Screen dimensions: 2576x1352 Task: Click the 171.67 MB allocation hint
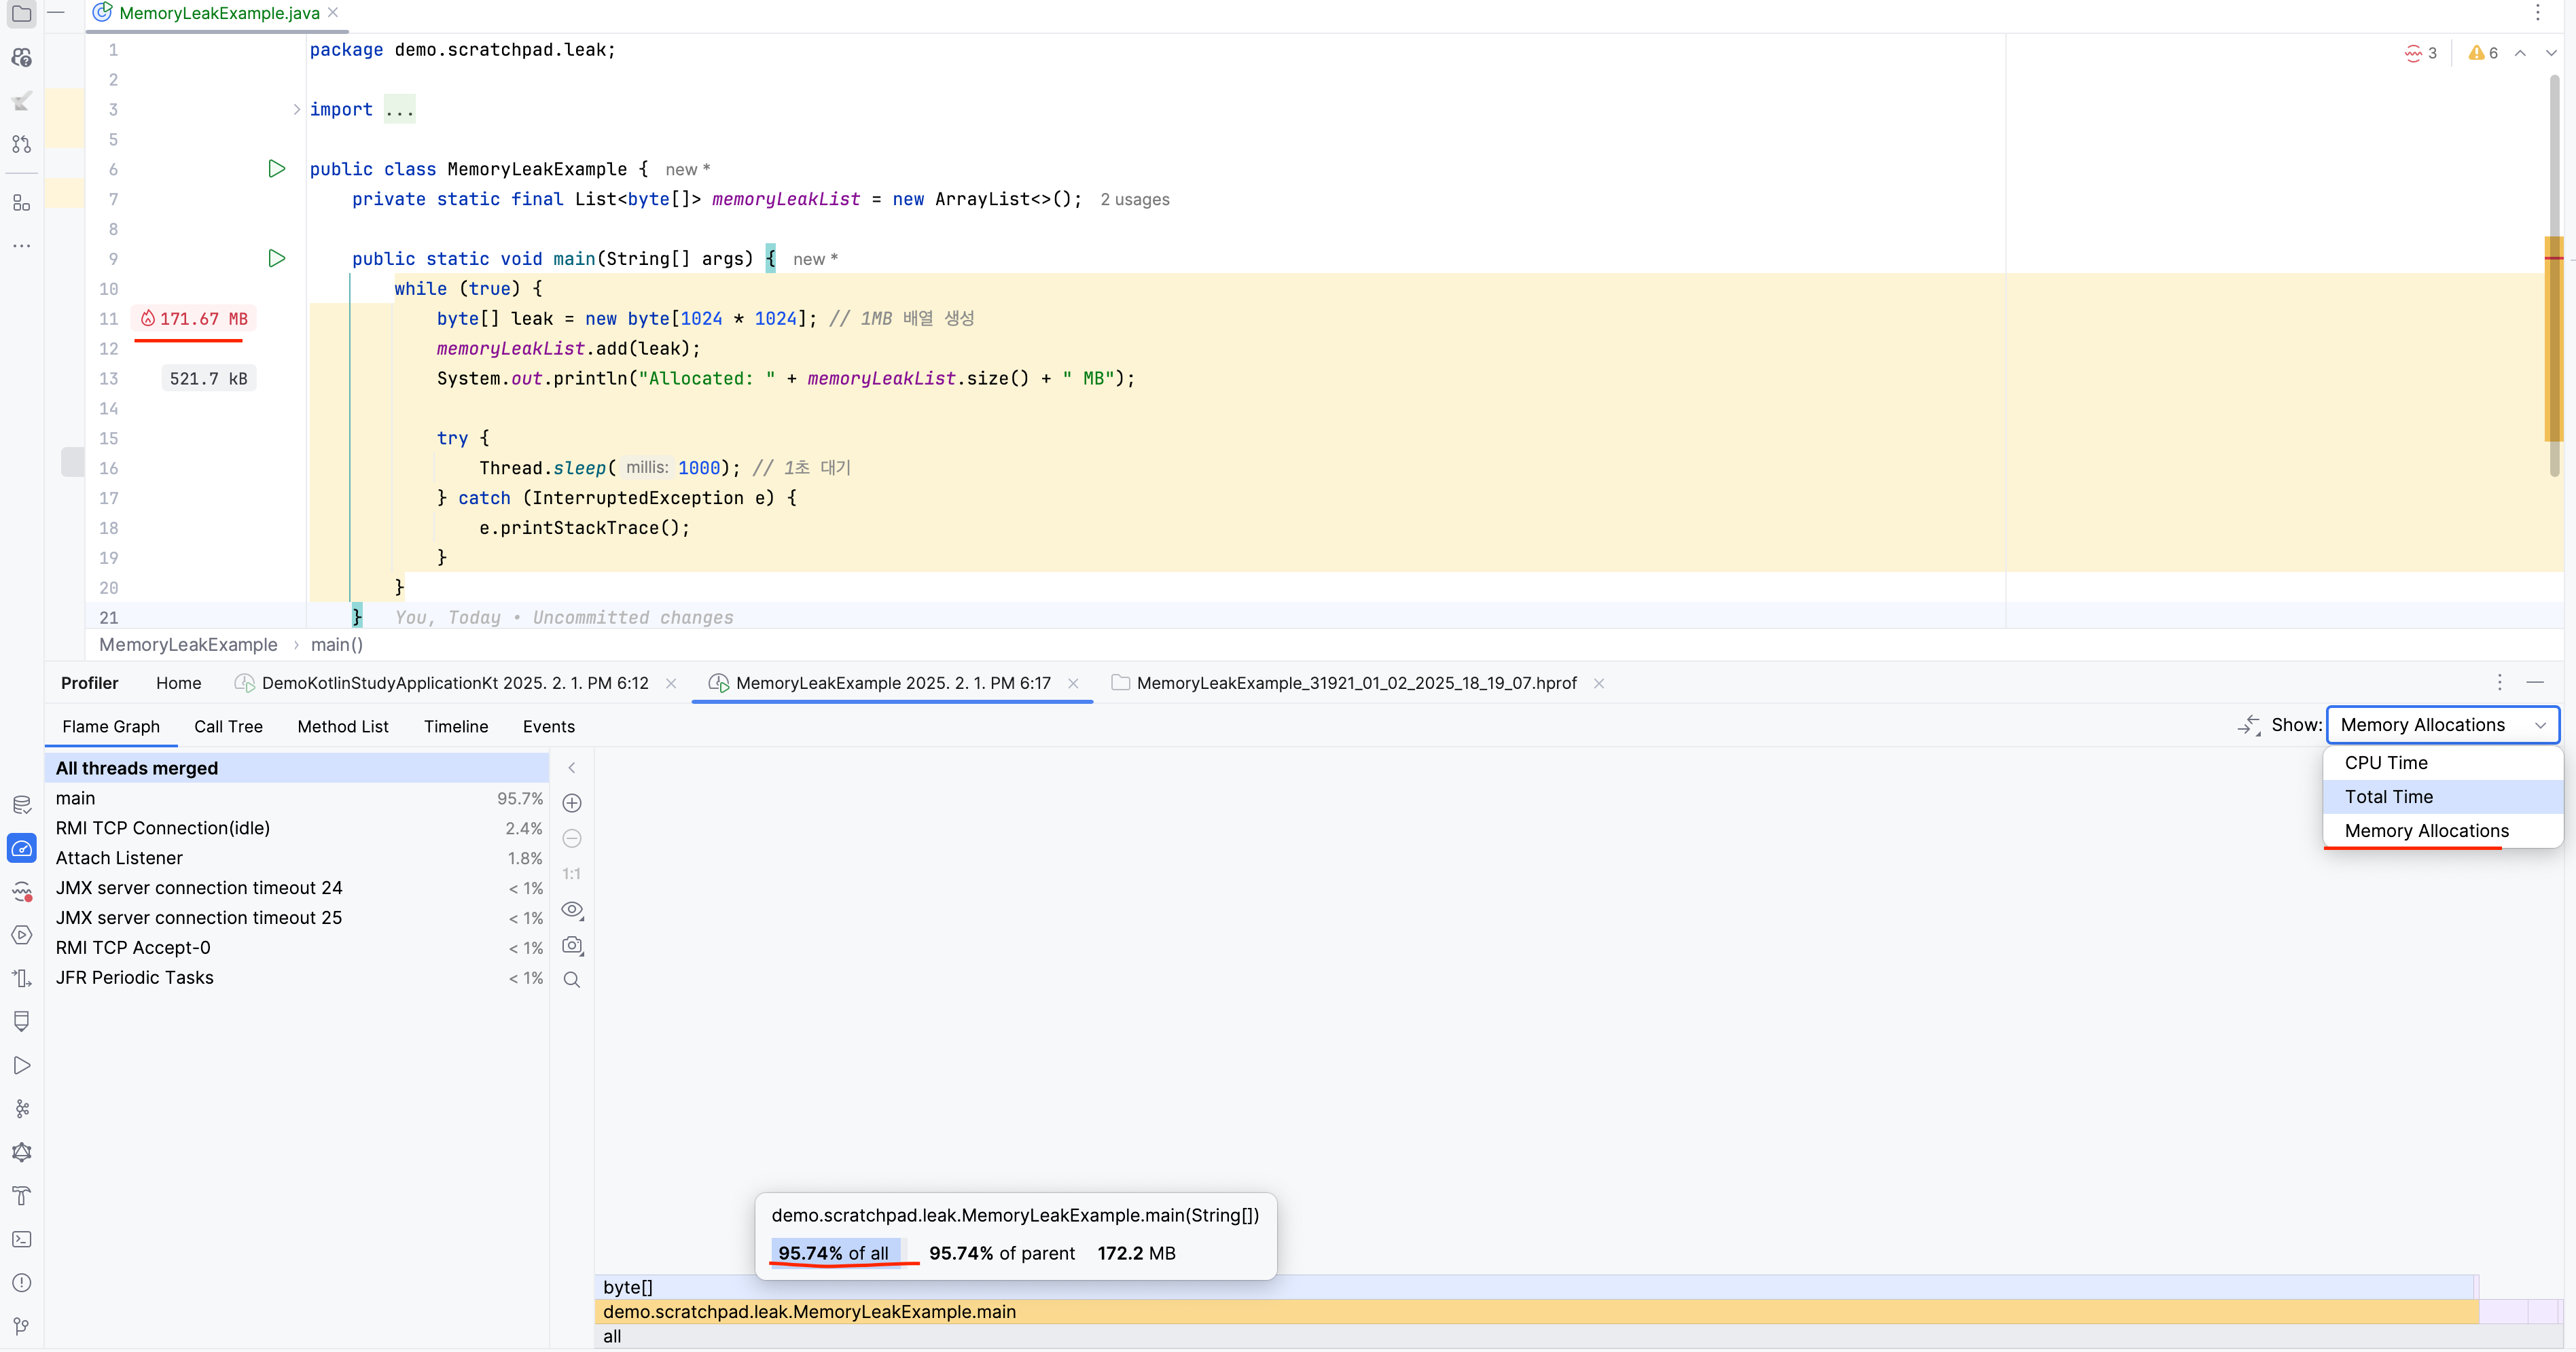(194, 318)
